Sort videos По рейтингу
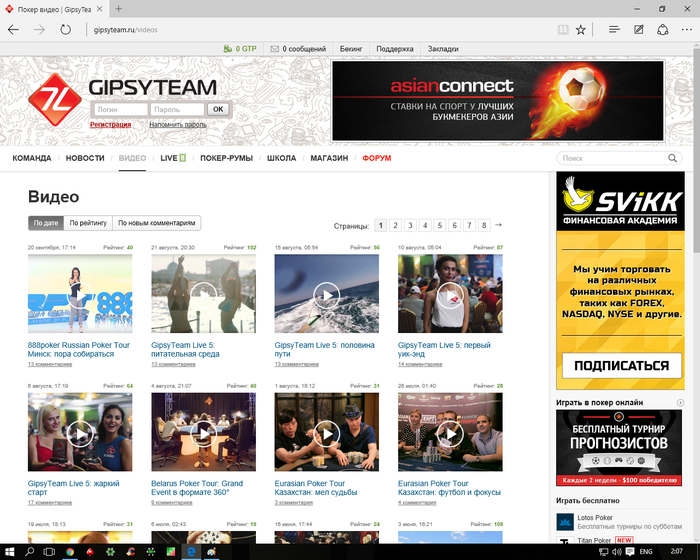This screenshot has width=700, height=560. pos(88,223)
